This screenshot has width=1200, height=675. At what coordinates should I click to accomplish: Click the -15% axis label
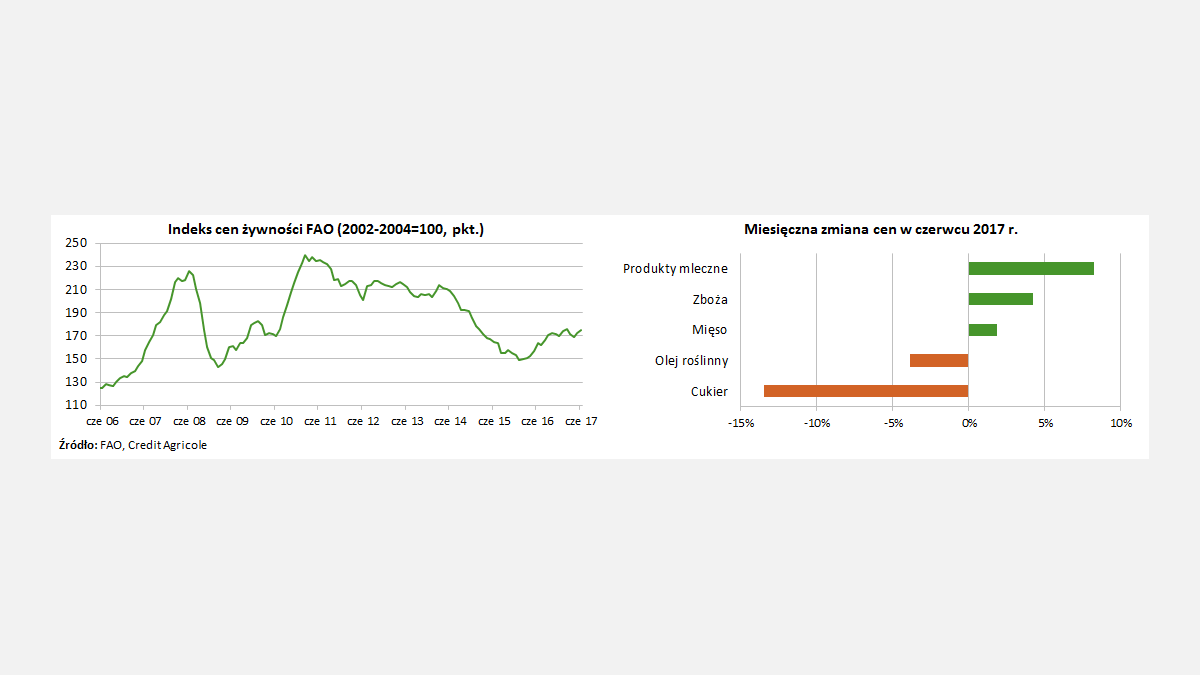740,423
